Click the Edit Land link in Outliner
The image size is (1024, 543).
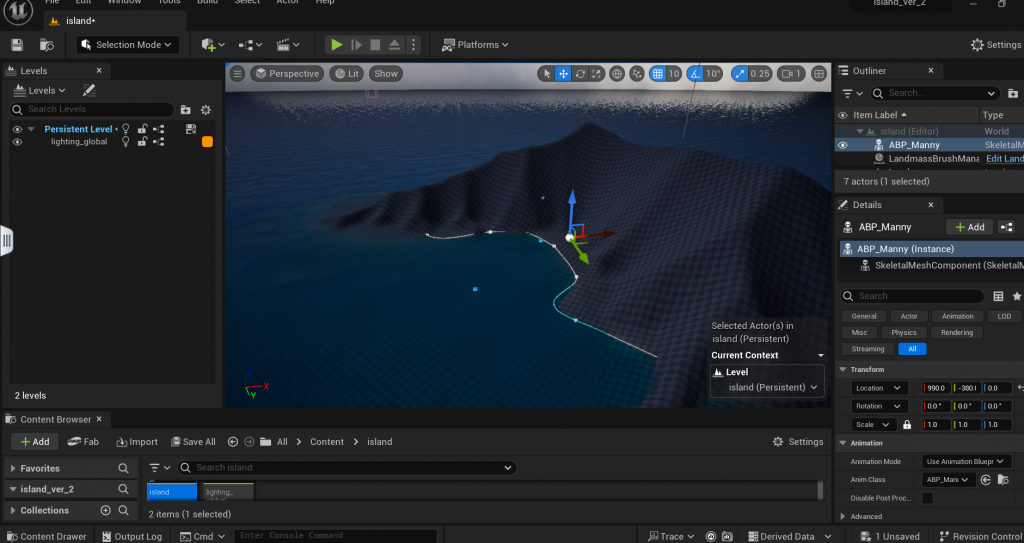[1004, 159]
